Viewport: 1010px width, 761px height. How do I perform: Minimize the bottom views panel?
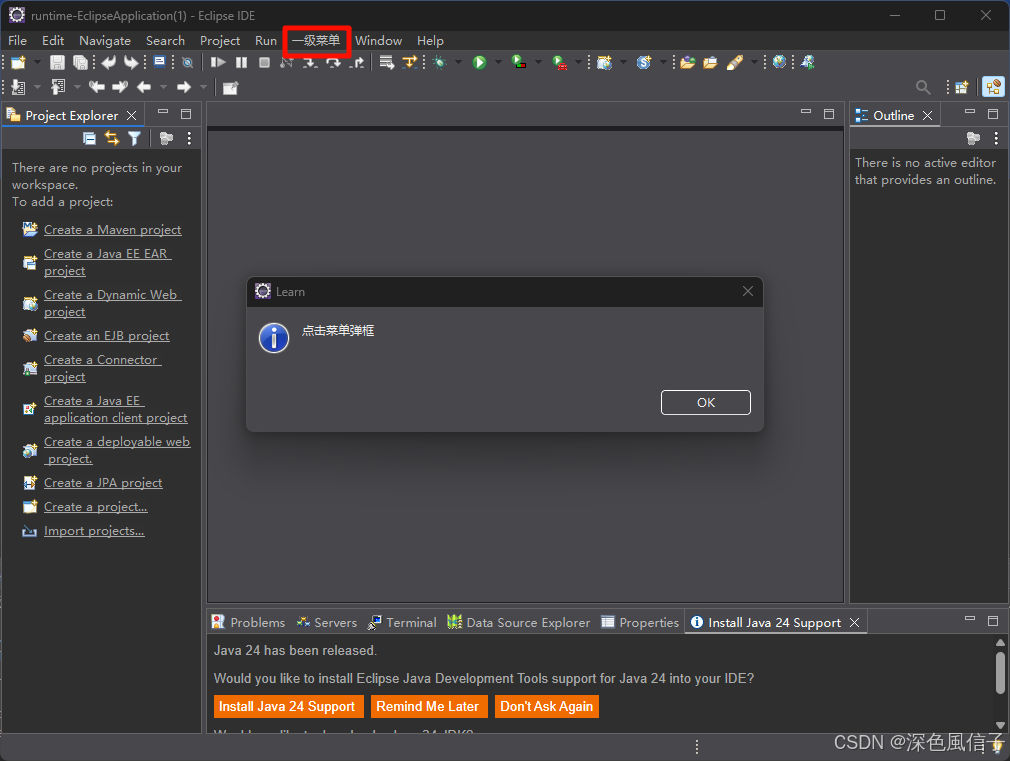pos(969,619)
